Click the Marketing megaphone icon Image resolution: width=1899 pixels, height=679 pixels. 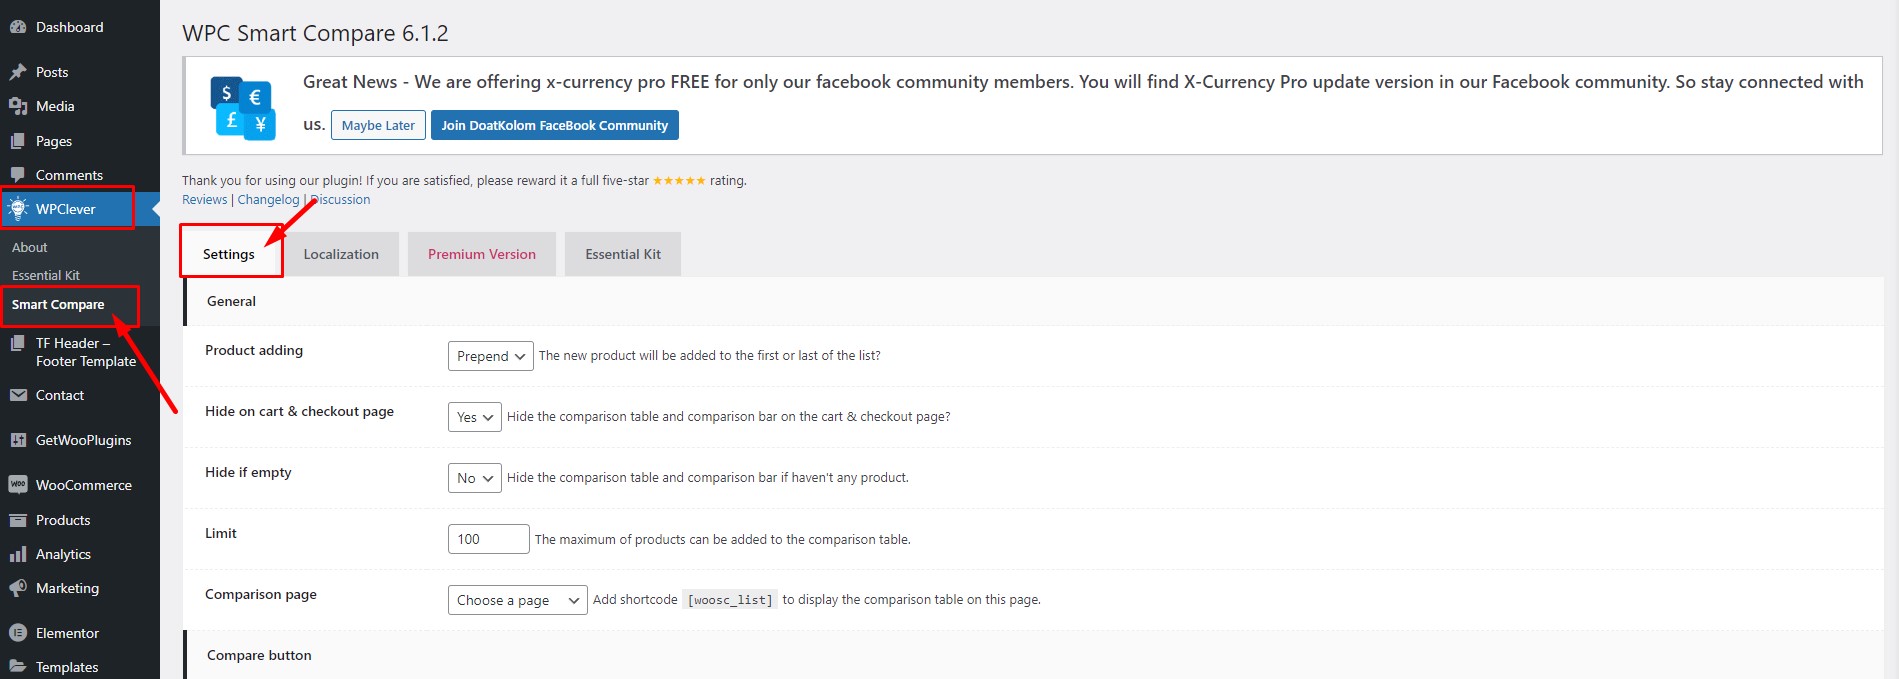(x=18, y=588)
